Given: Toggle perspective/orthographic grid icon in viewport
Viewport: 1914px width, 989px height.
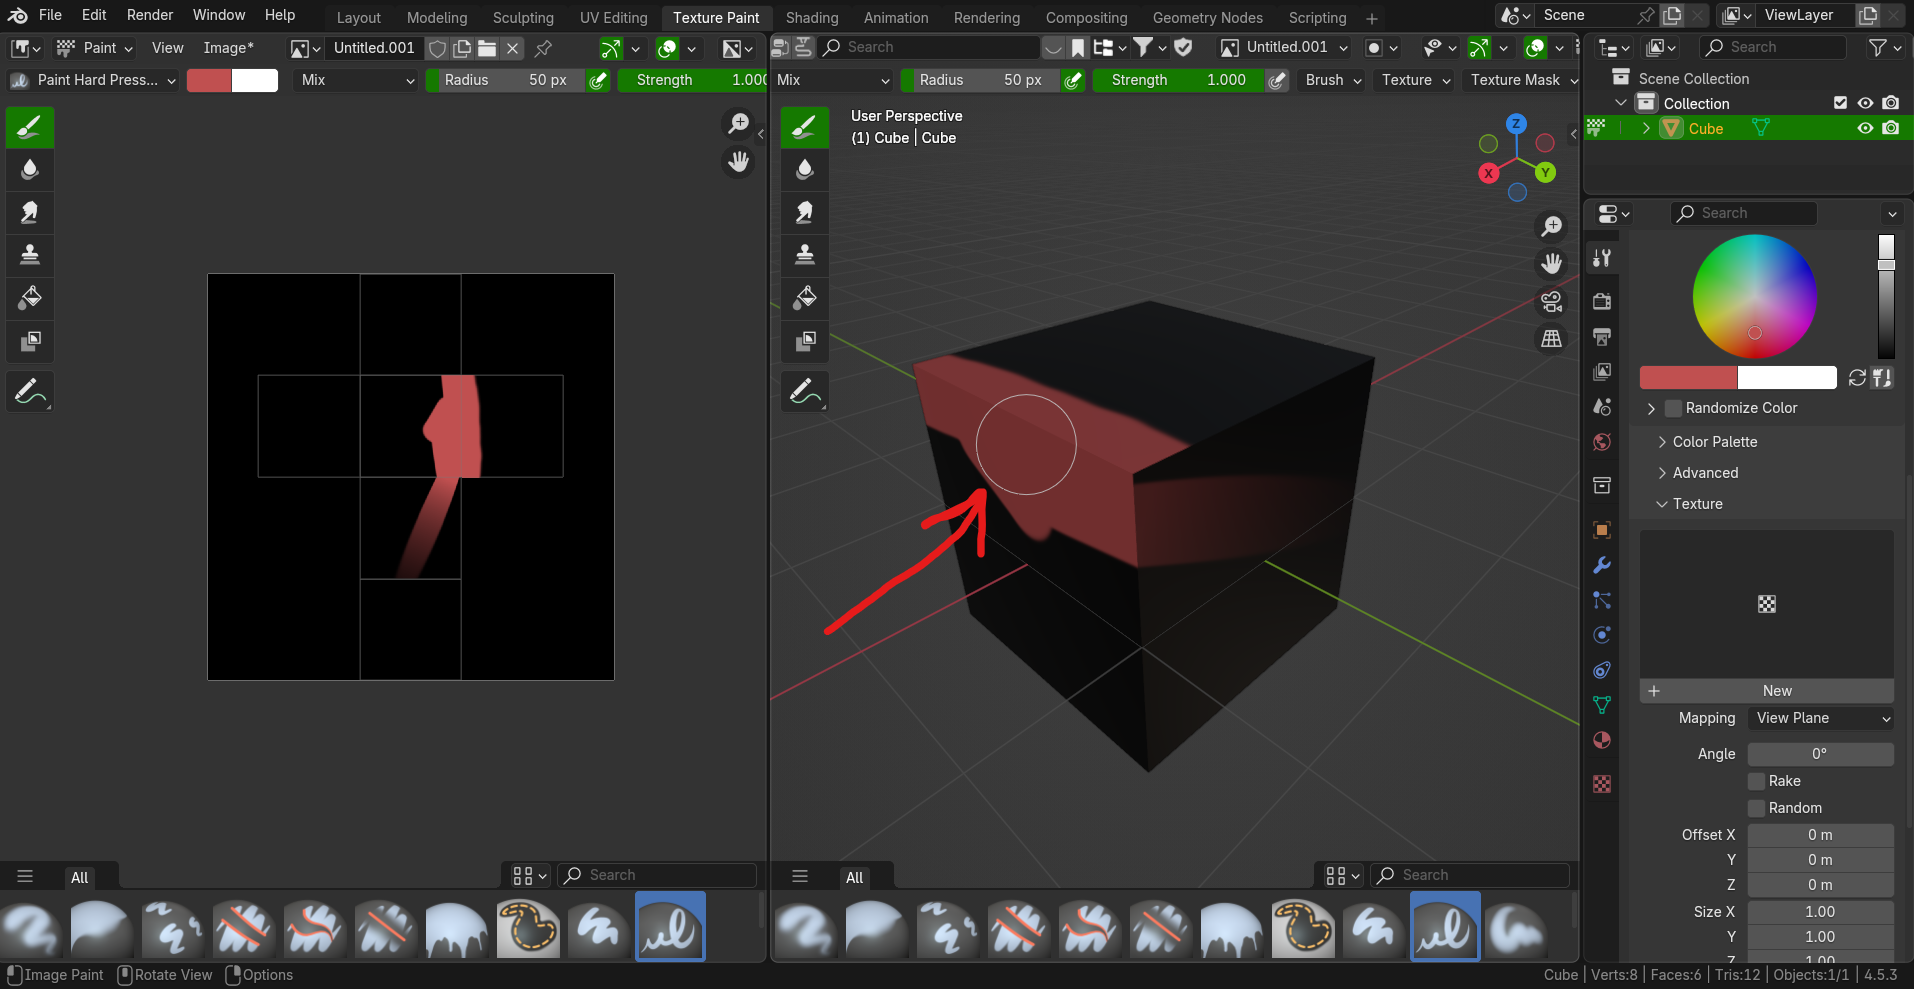Looking at the screenshot, I should point(1551,339).
